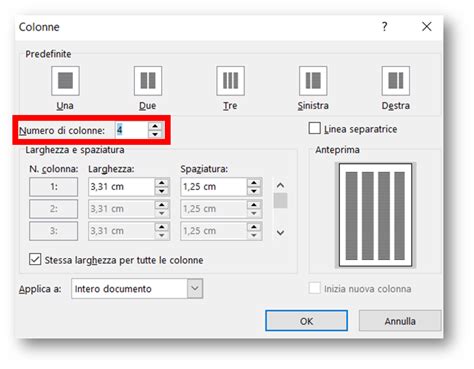This screenshot has width=474, height=369.
Task: Cancel with the Annulla button
Action: tap(400, 321)
